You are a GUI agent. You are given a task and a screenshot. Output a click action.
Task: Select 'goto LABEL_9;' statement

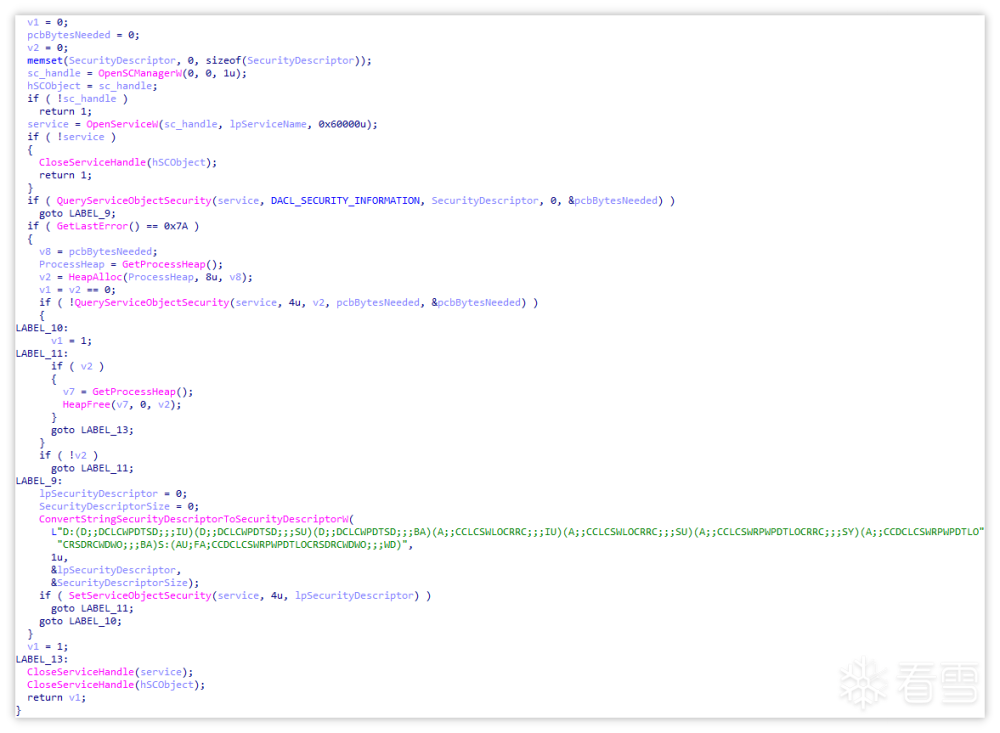[x=77, y=214]
